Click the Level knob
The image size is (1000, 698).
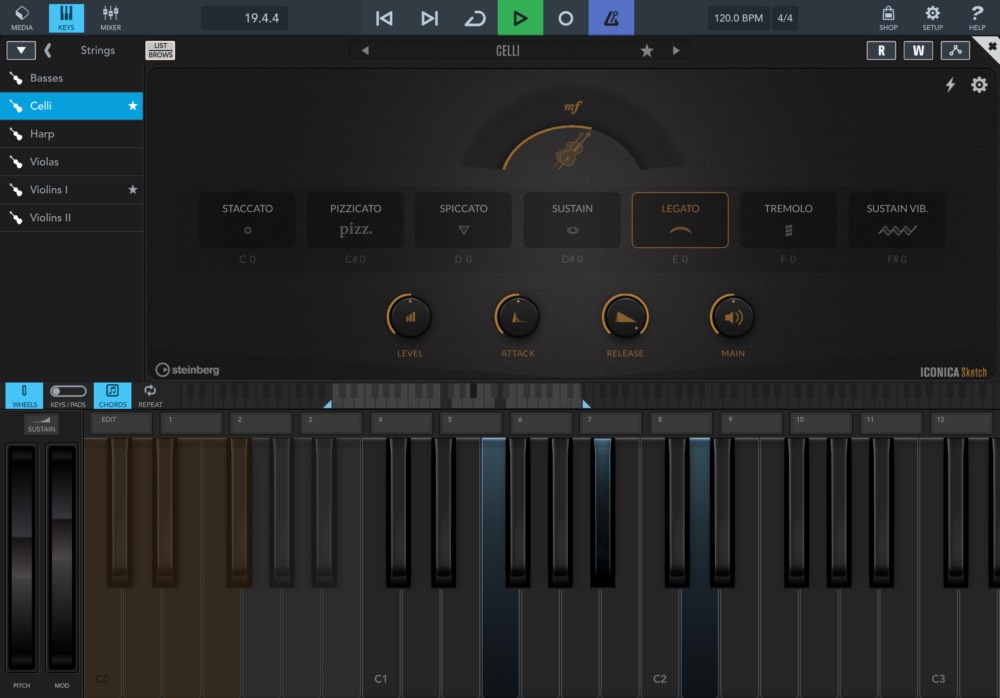[409, 316]
